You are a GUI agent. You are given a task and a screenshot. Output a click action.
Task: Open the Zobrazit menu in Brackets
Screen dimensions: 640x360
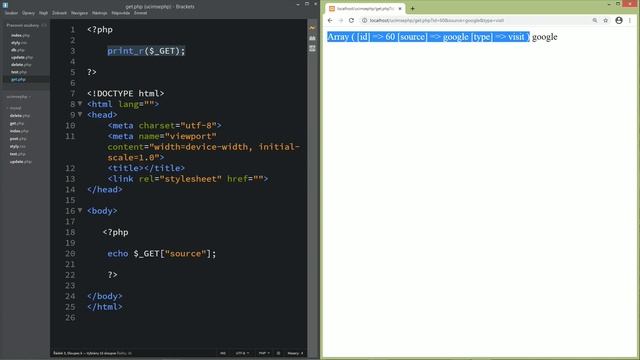(x=59, y=13)
